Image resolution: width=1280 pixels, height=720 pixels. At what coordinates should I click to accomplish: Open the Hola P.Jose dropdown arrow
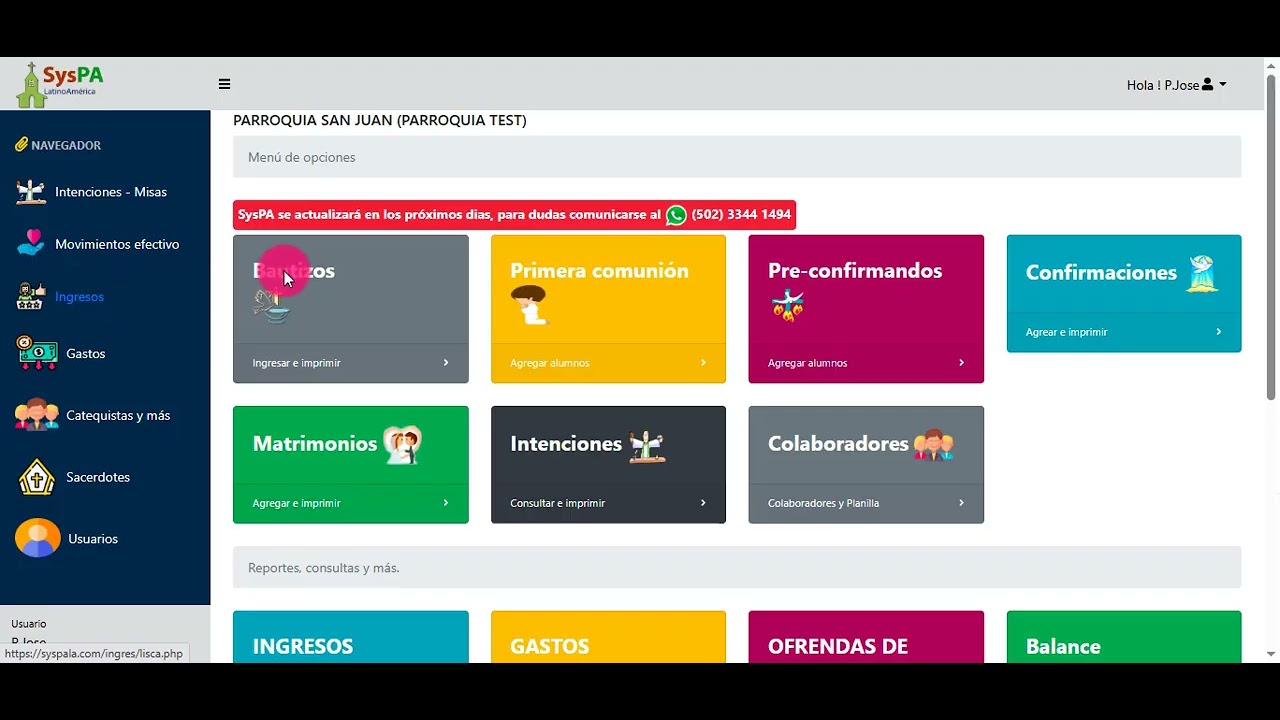tap(1223, 85)
